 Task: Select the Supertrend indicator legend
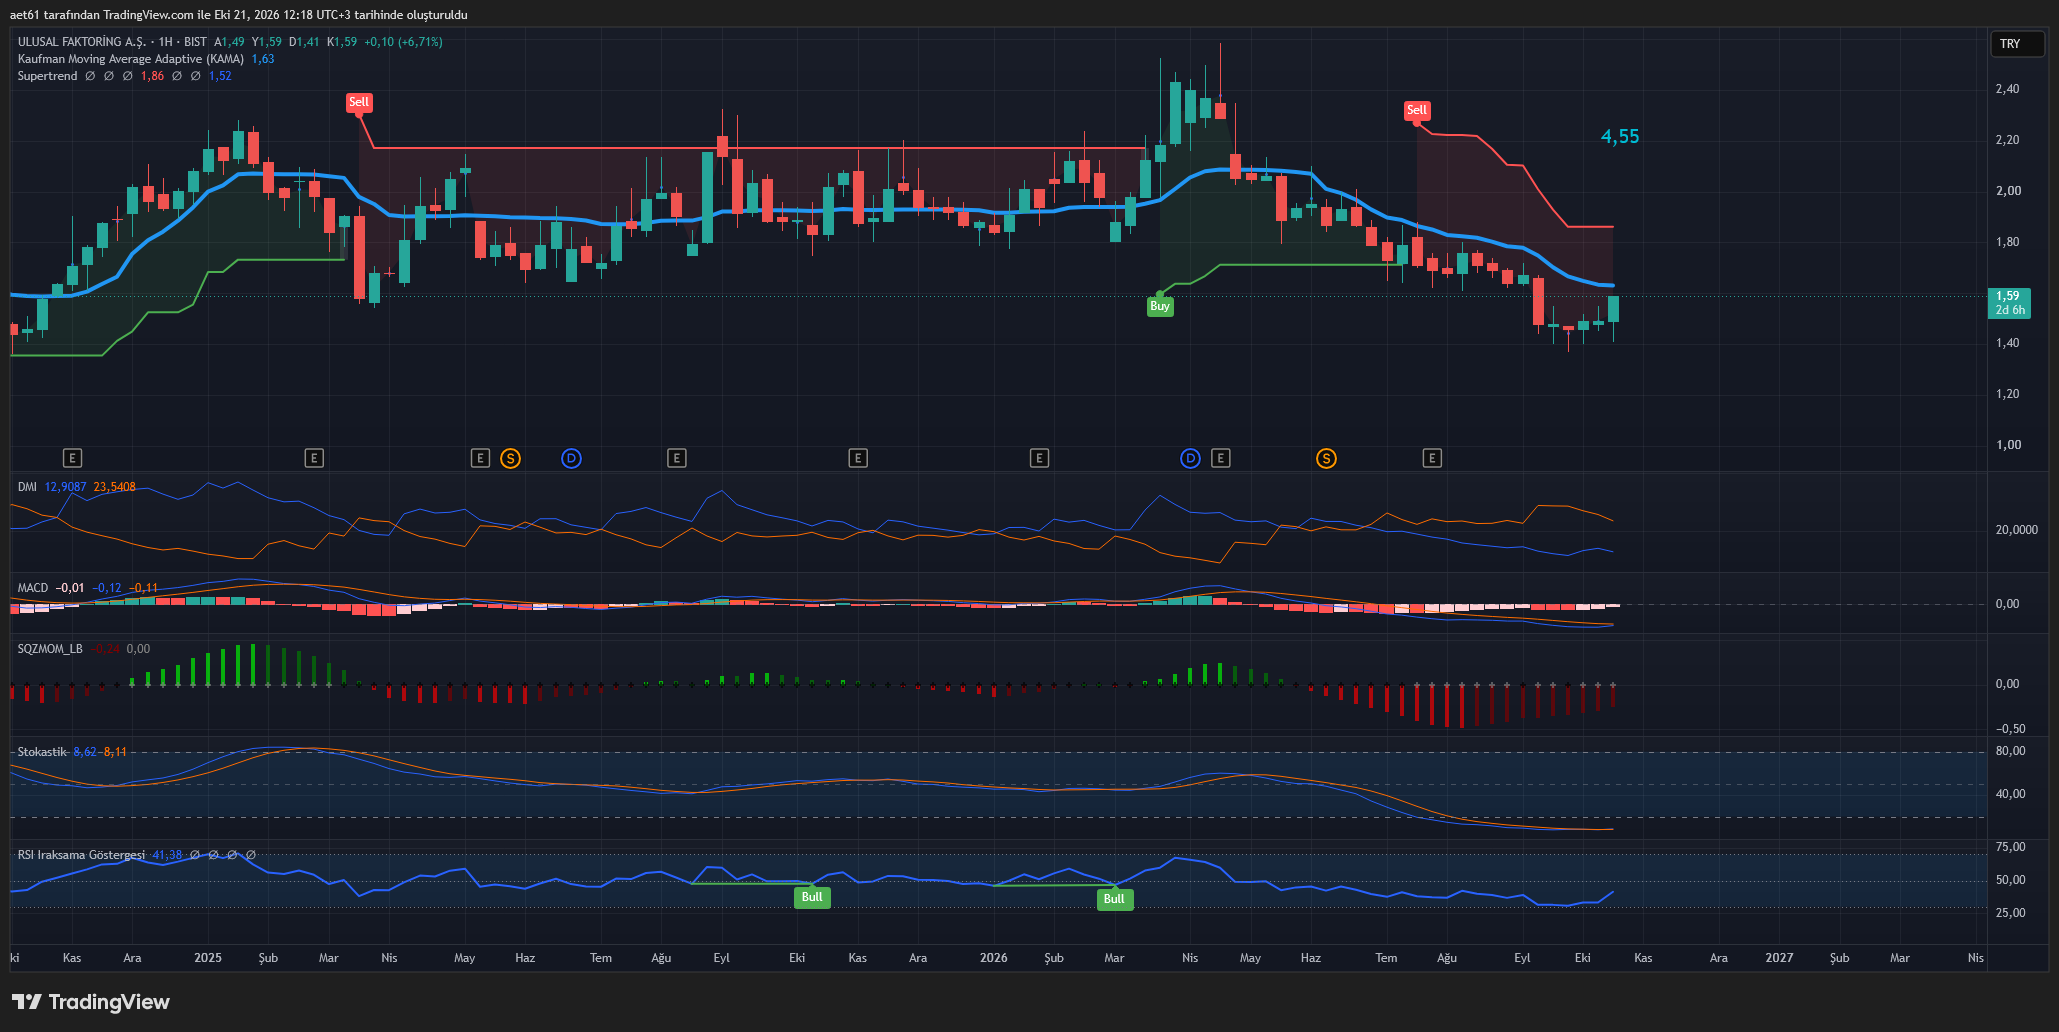(x=47, y=76)
